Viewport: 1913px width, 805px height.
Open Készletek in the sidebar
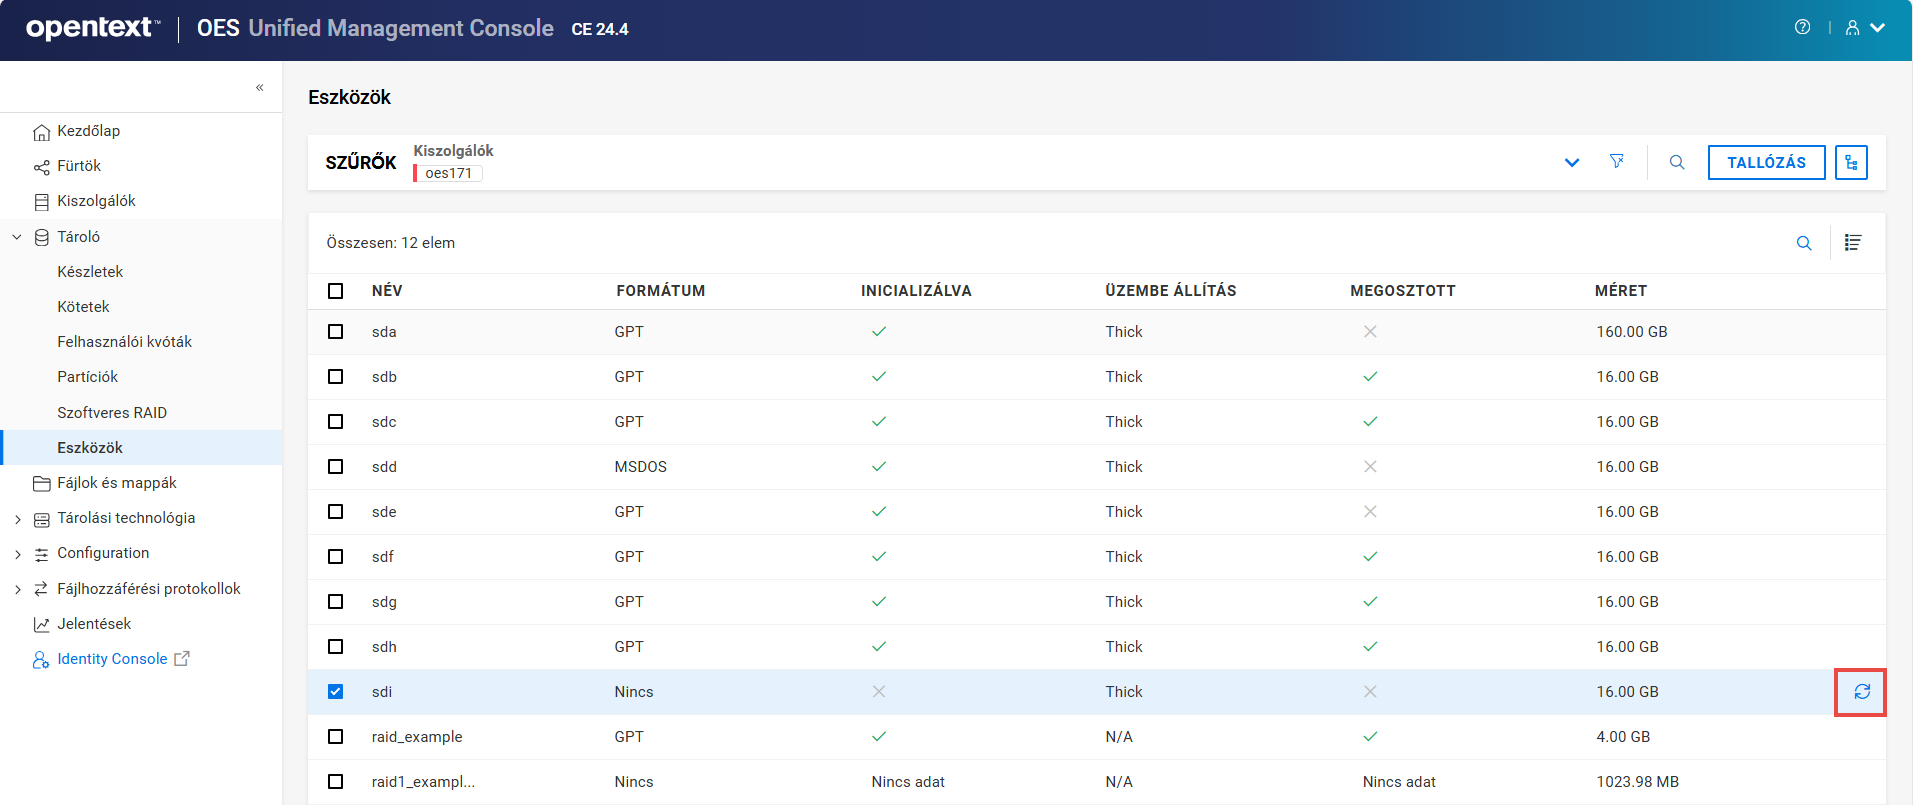90,272
